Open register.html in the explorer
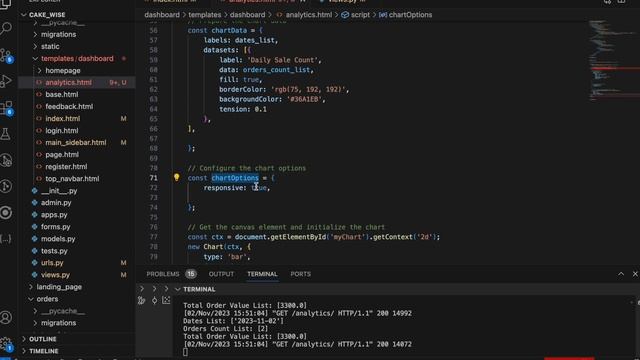 (66, 167)
